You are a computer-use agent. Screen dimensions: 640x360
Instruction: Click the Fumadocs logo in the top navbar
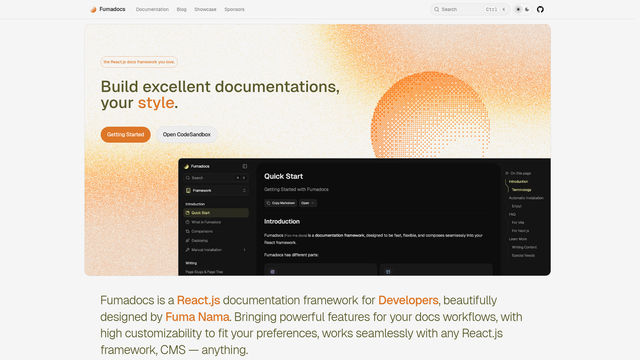tap(108, 9)
